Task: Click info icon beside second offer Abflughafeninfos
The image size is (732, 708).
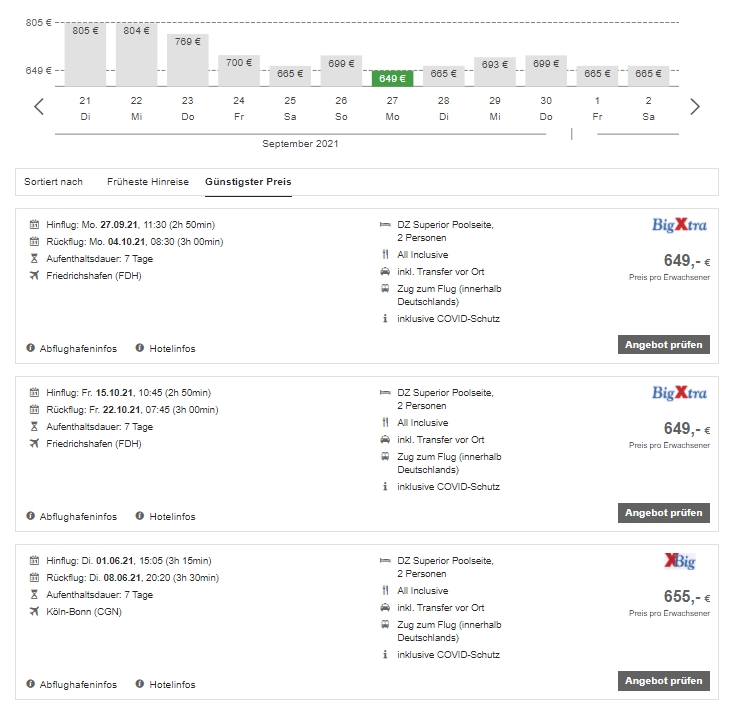Action: (x=31, y=516)
